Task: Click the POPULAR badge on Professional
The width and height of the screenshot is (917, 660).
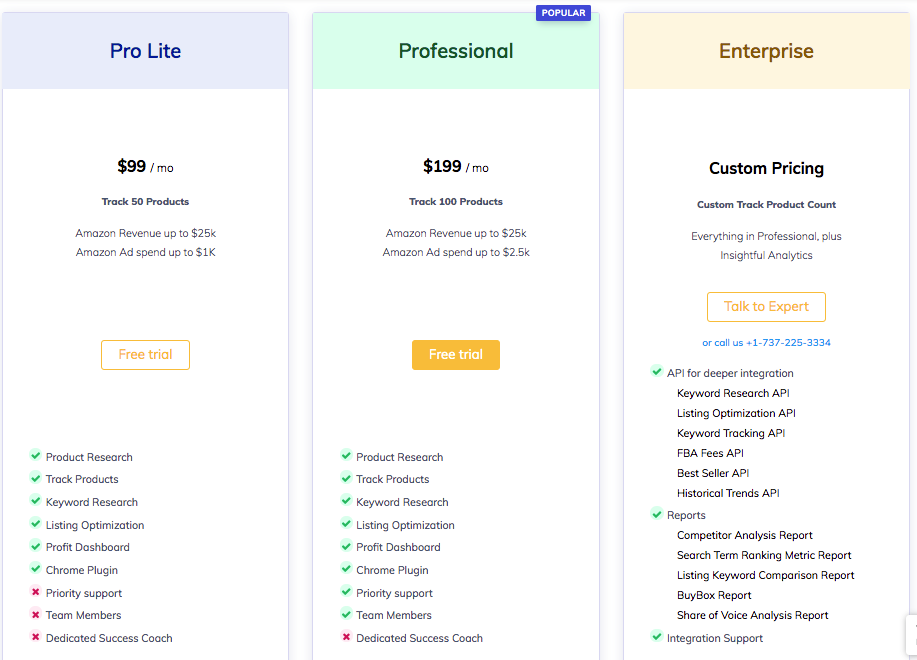Action: tap(563, 13)
